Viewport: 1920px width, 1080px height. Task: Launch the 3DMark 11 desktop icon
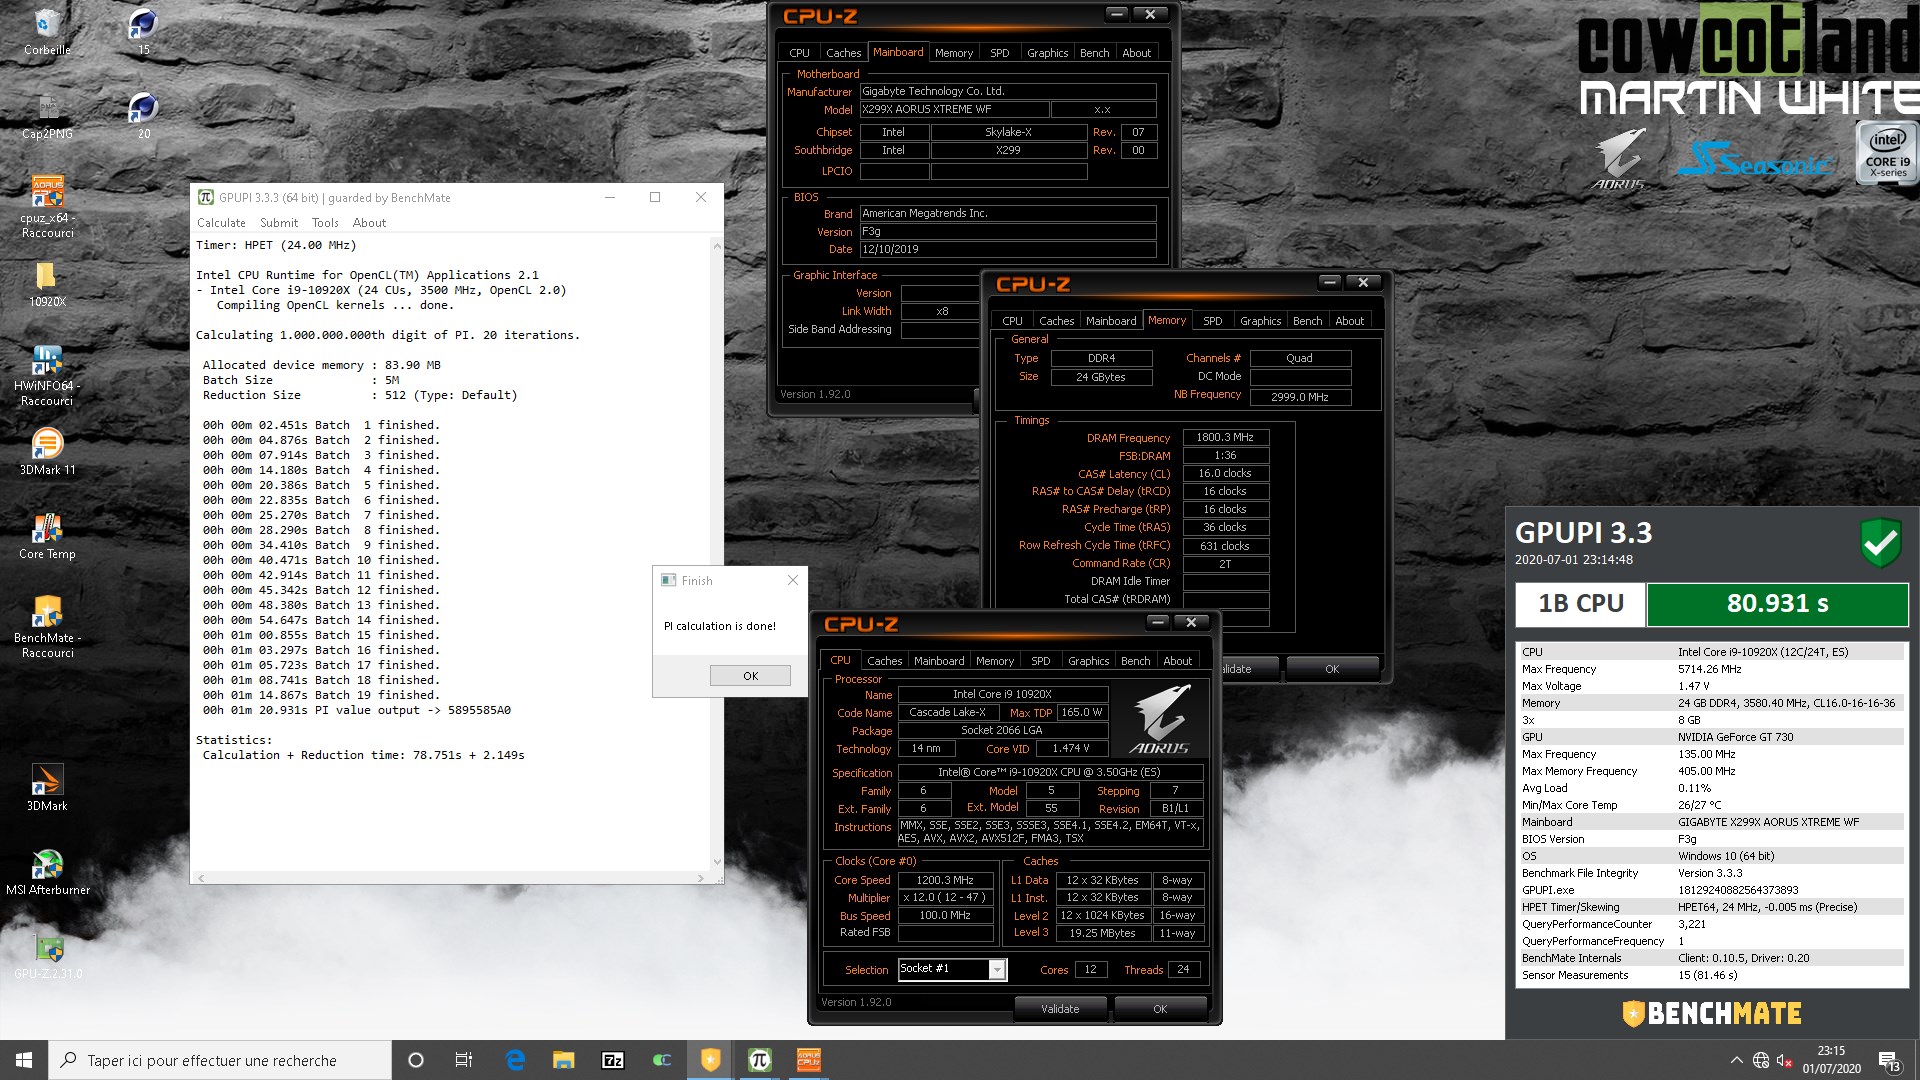[x=47, y=452]
